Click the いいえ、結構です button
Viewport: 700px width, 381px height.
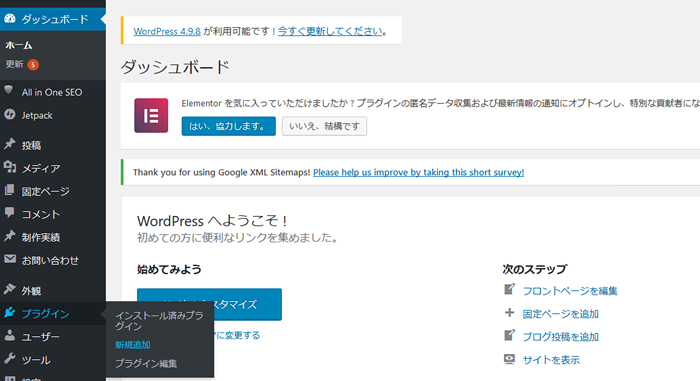[x=325, y=126]
